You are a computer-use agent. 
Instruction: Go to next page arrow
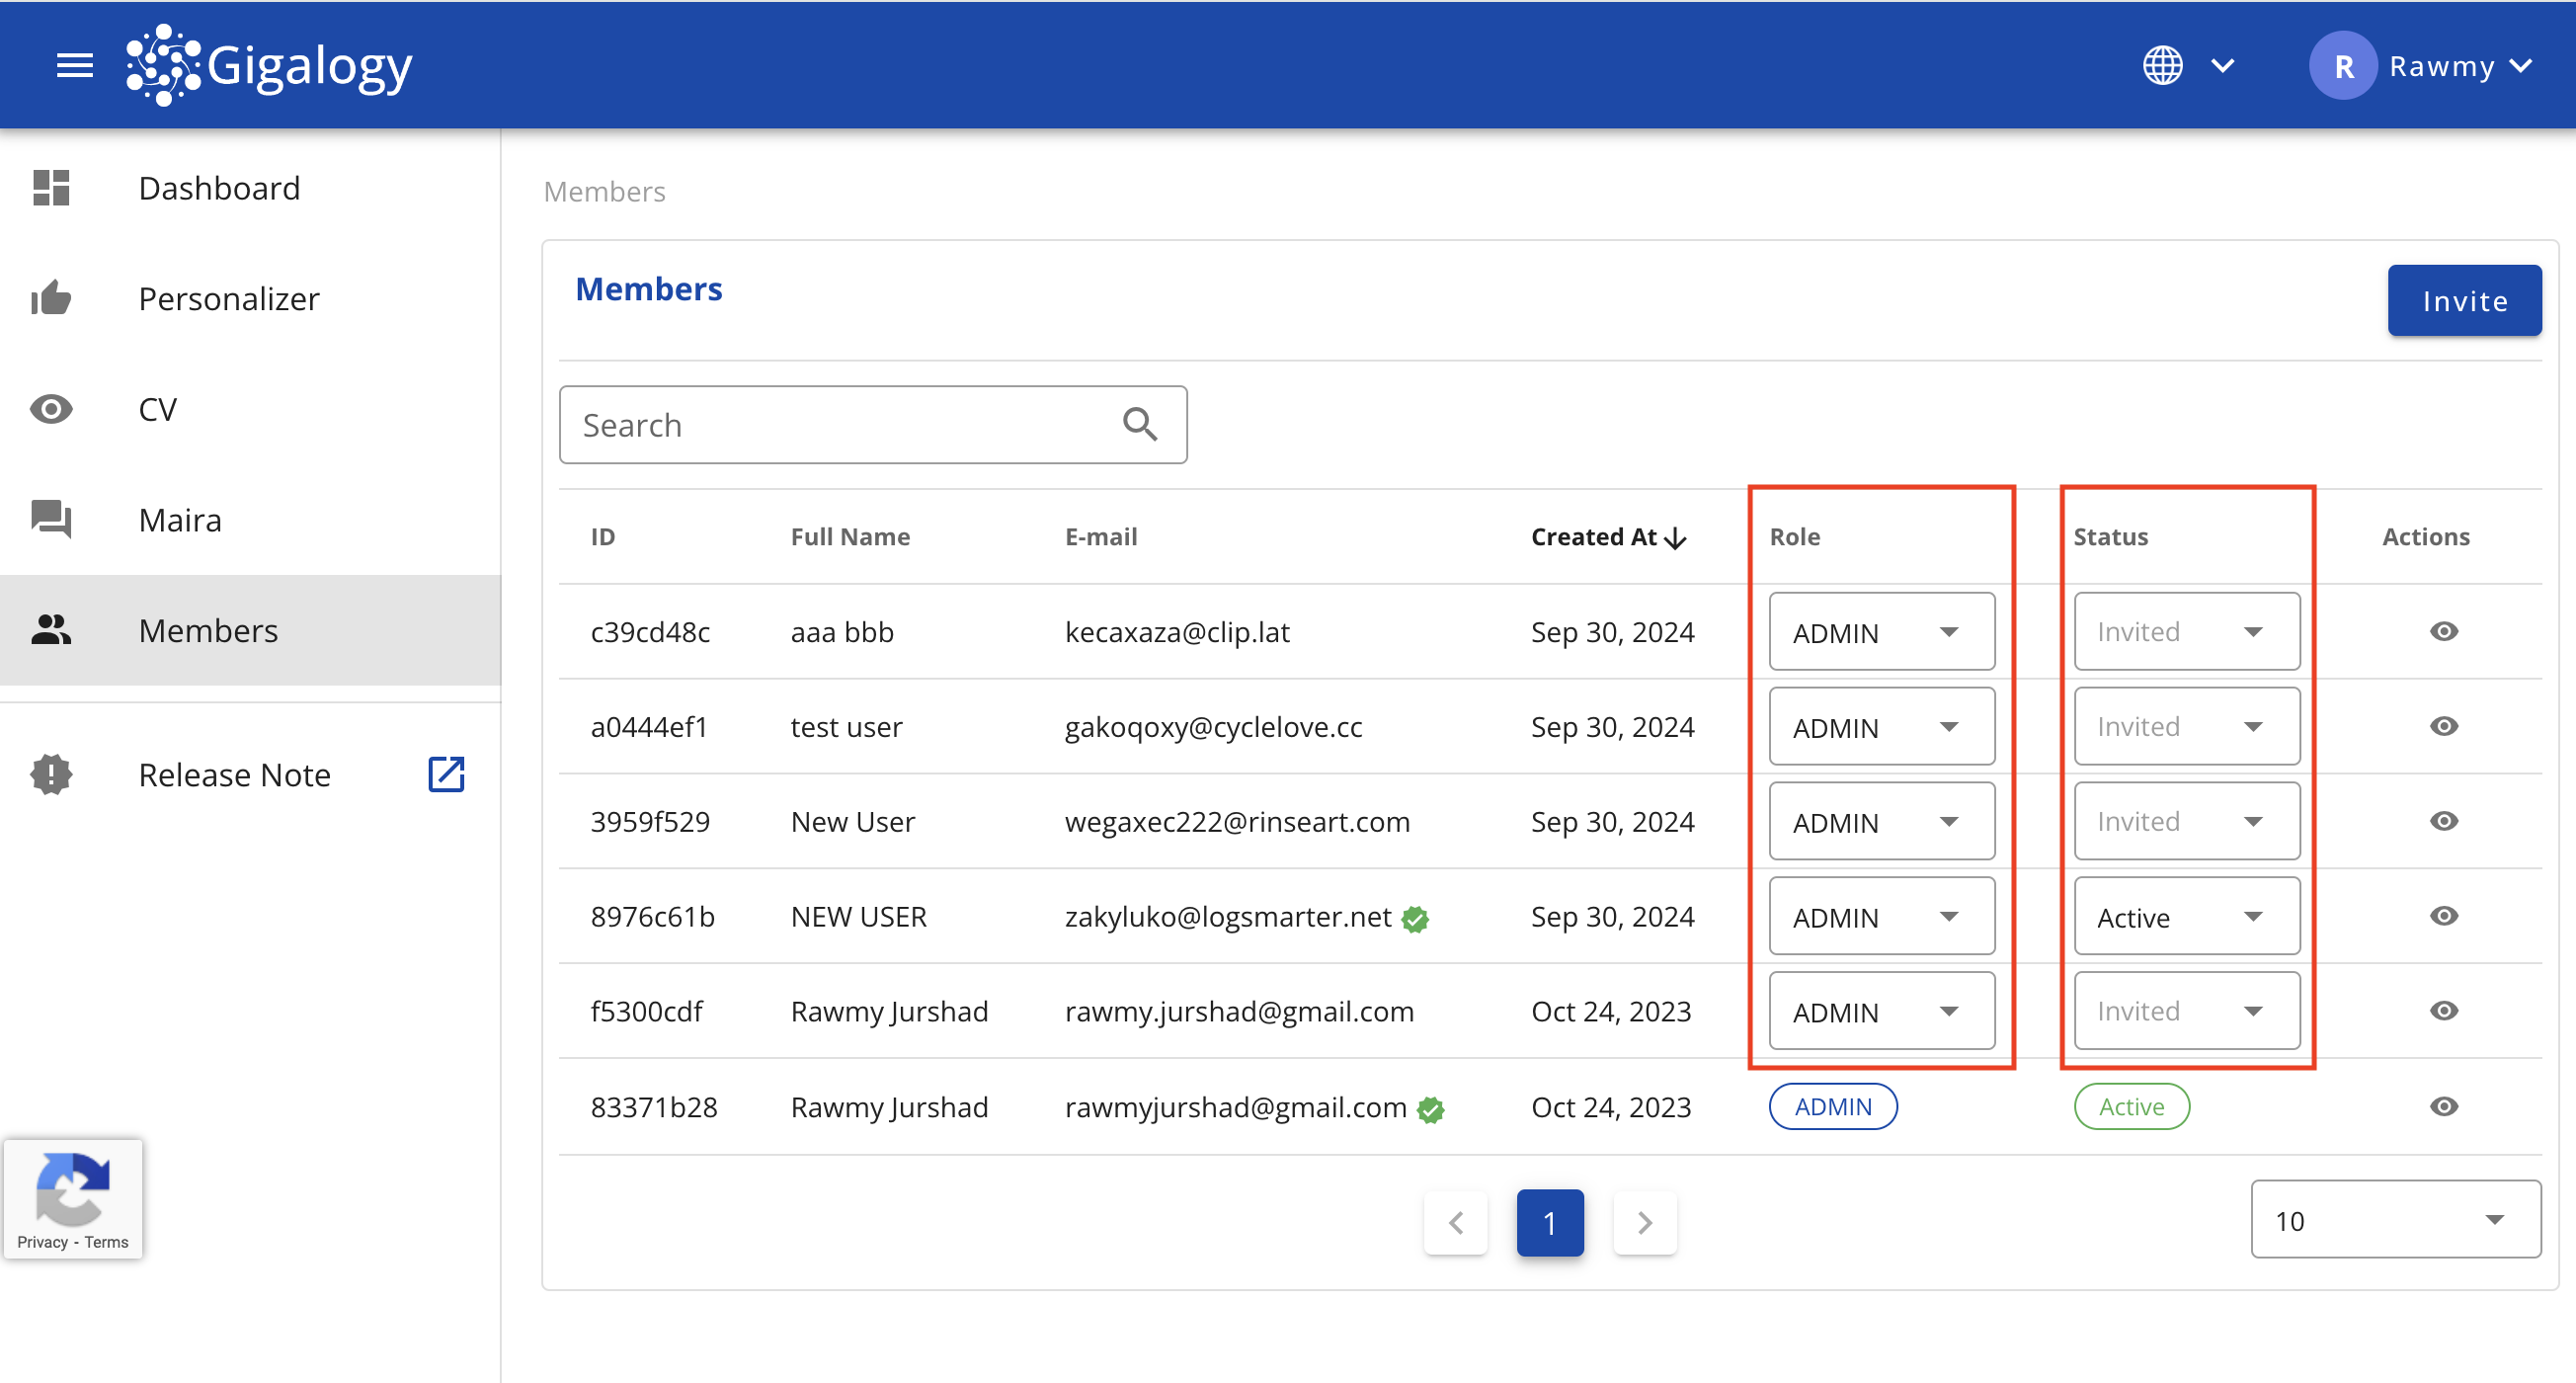[1644, 1222]
